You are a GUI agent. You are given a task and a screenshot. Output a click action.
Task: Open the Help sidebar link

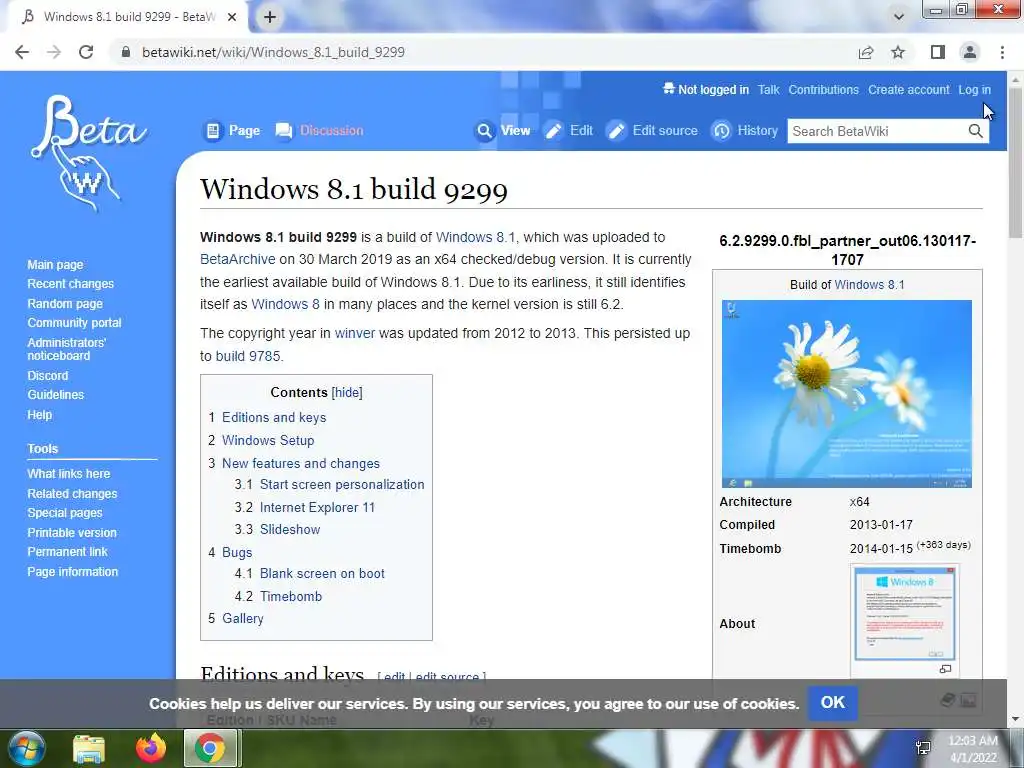click(x=39, y=415)
